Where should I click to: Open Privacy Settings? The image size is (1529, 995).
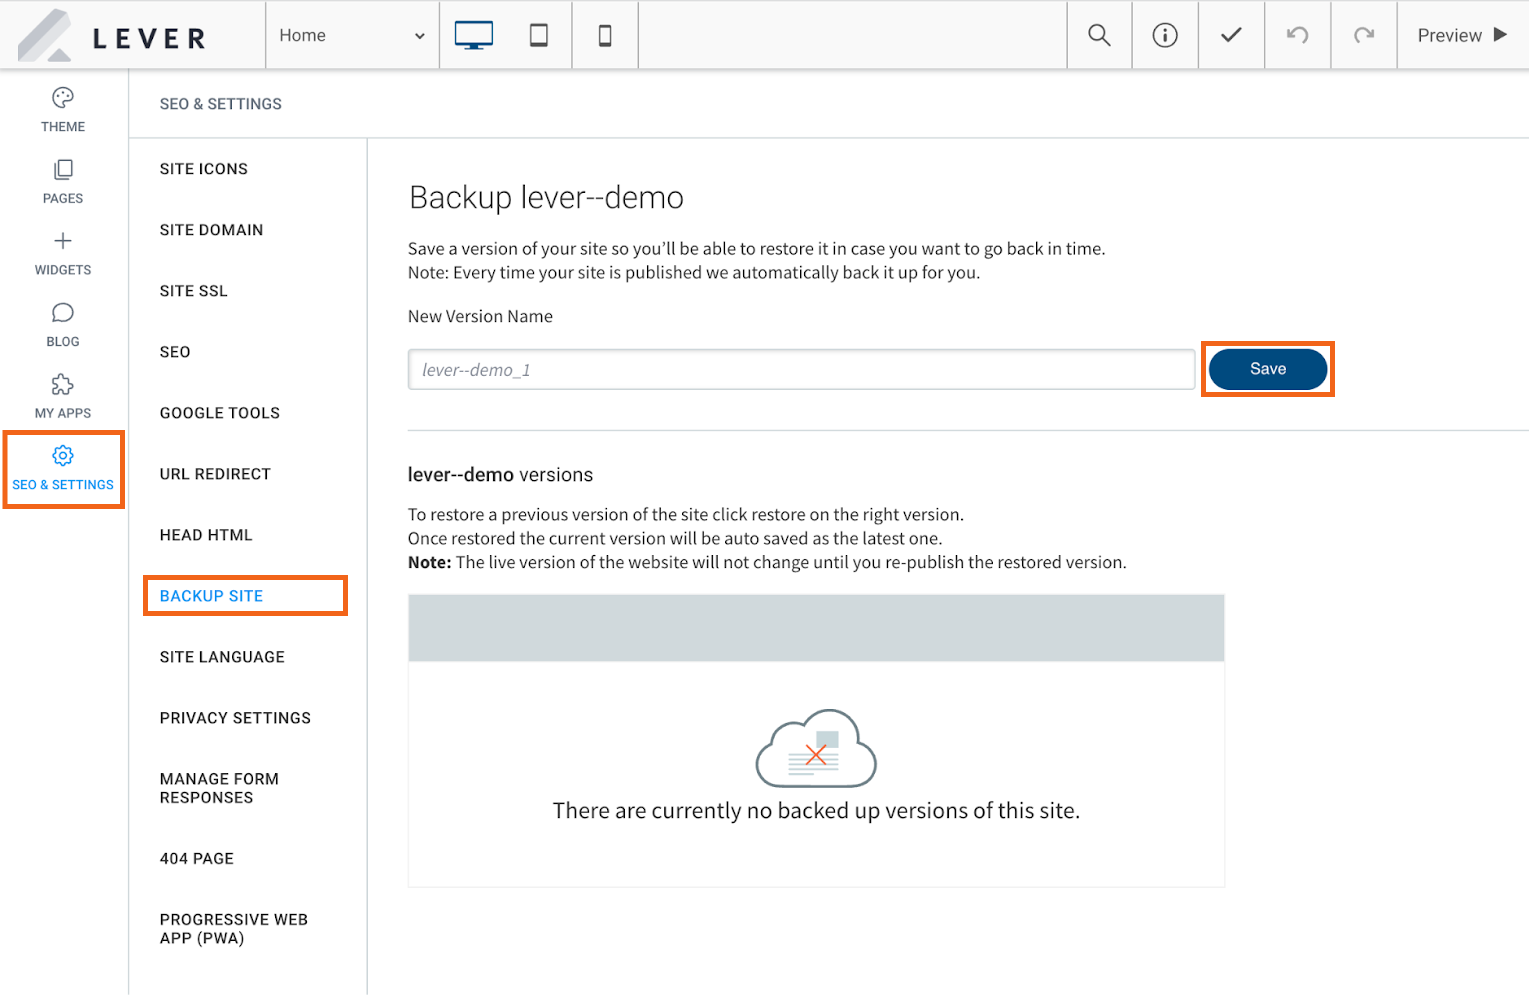tap(235, 718)
